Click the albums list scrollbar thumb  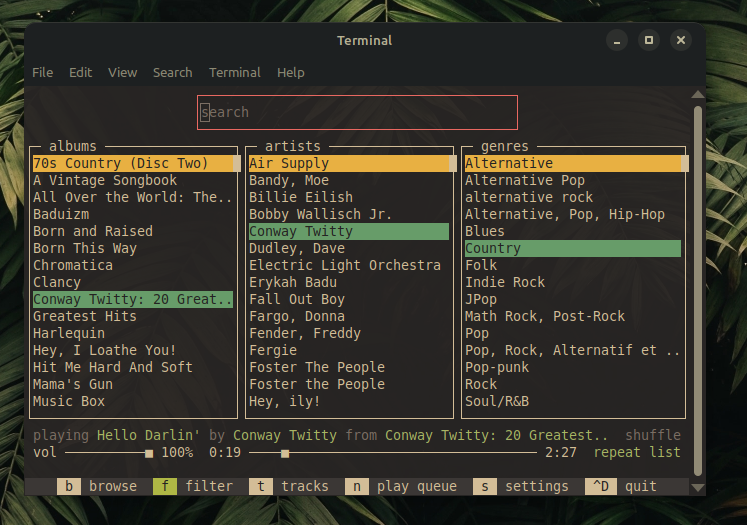pos(237,163)
